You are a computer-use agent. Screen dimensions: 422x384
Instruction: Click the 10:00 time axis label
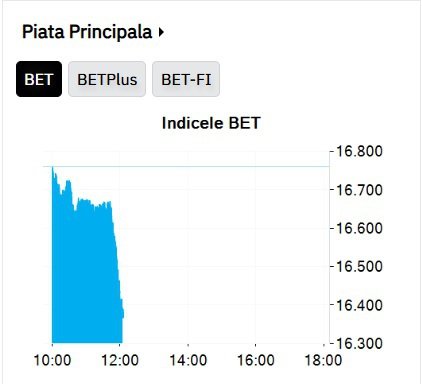(52, 360)
